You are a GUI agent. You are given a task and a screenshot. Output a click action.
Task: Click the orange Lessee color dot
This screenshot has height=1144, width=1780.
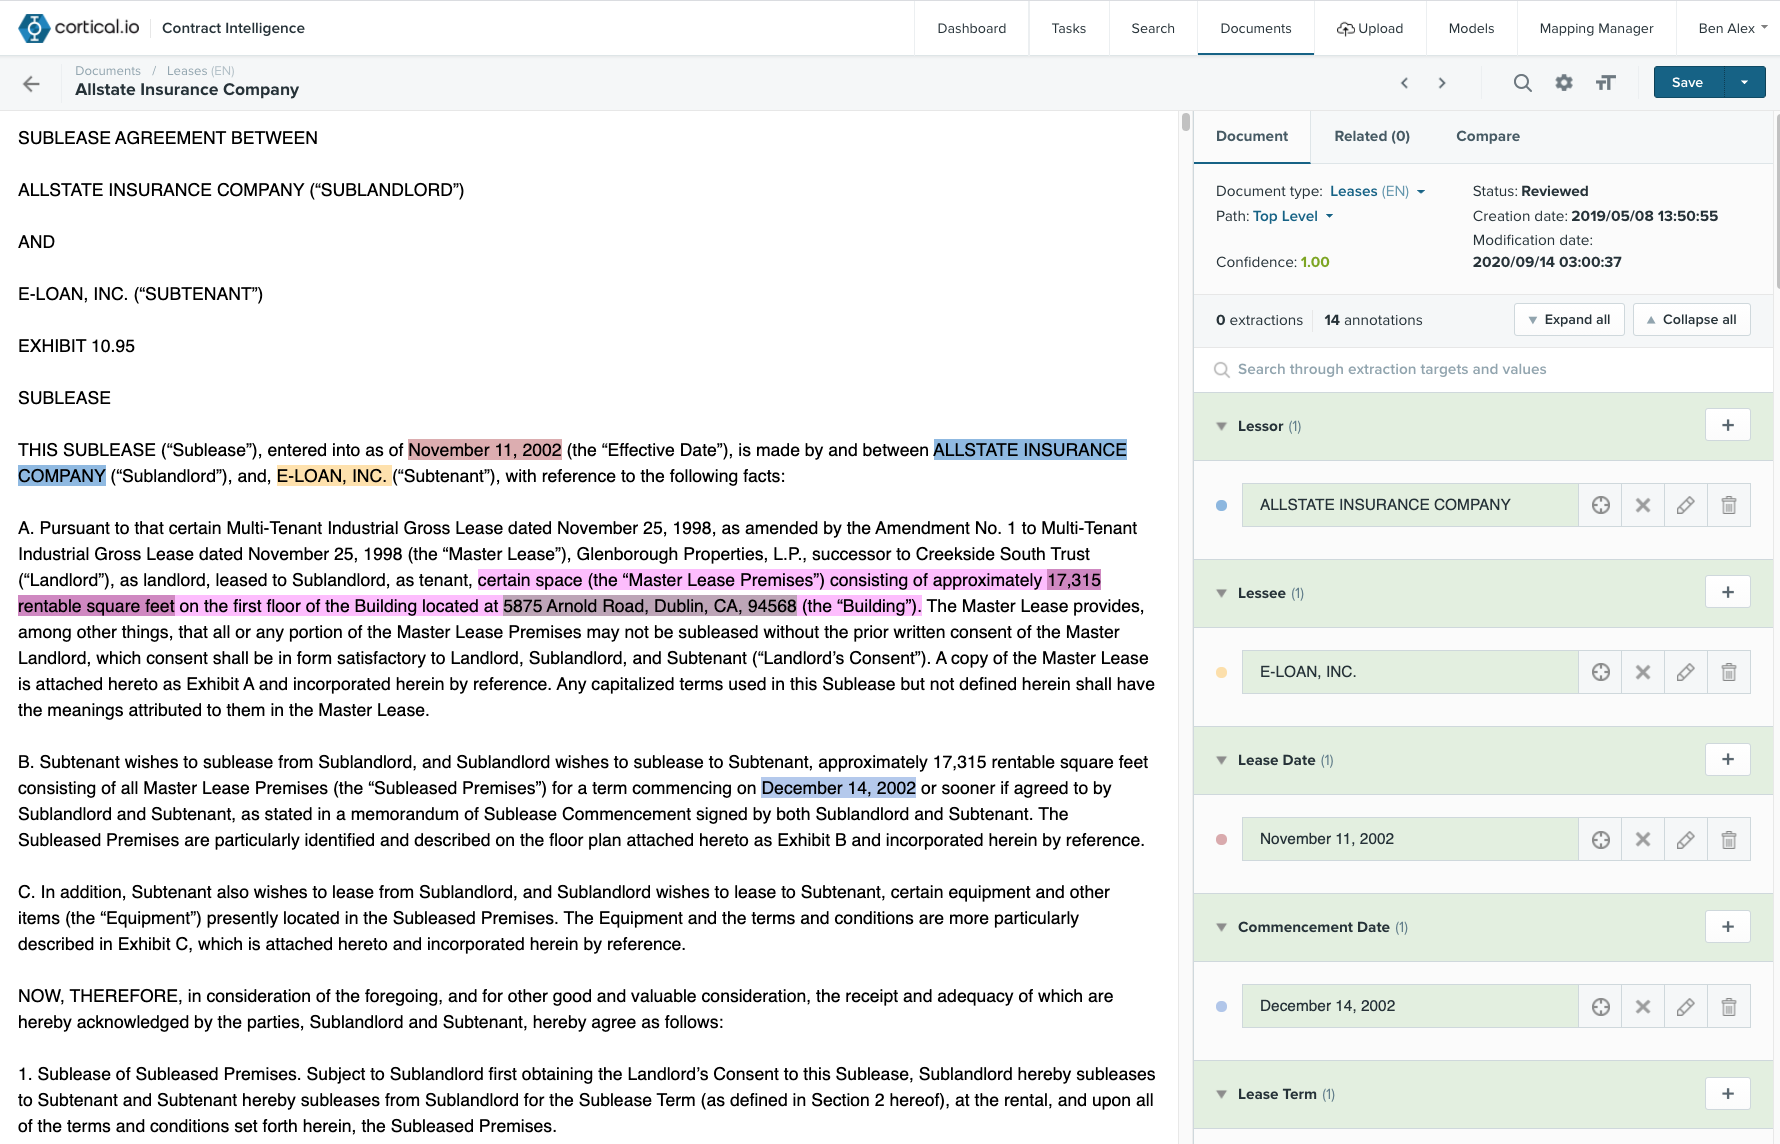(x=1221, y=673)
